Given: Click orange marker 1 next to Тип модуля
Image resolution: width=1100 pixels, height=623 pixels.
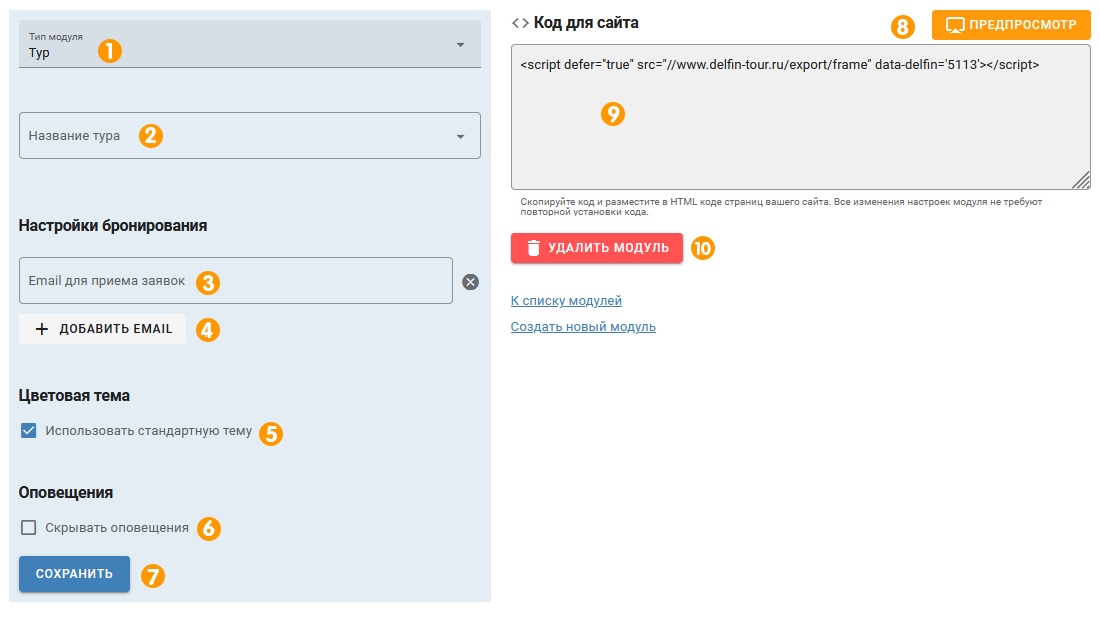Looking at the screenshot, I should coord(109,50).
